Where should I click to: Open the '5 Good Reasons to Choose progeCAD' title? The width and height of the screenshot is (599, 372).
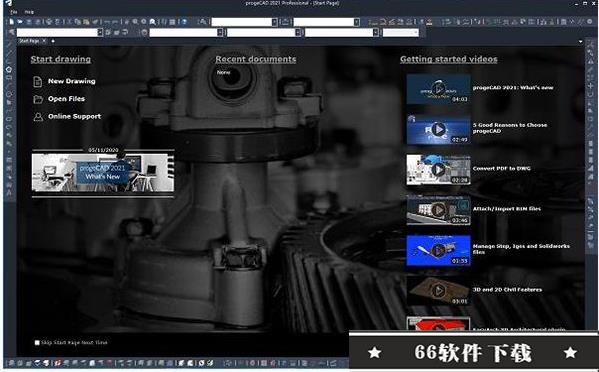pyautogui.click(x=510, y=128)
